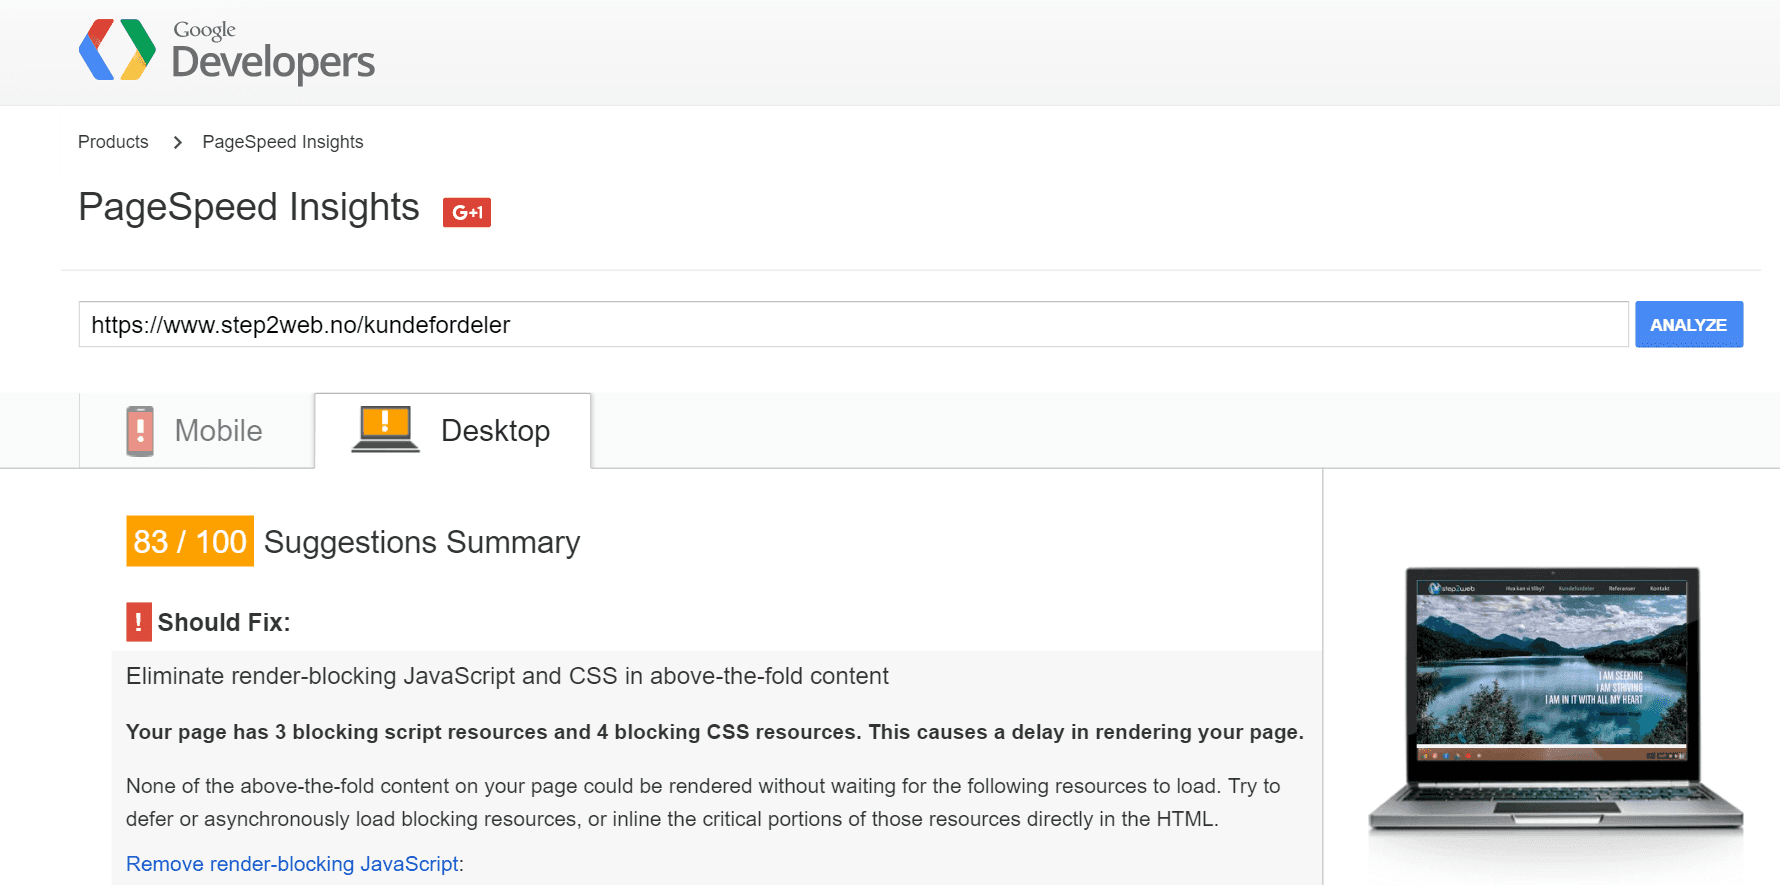Click the desktop laptop warning icon
This screenshot has width=1780, height=885.
click(385, 430)
